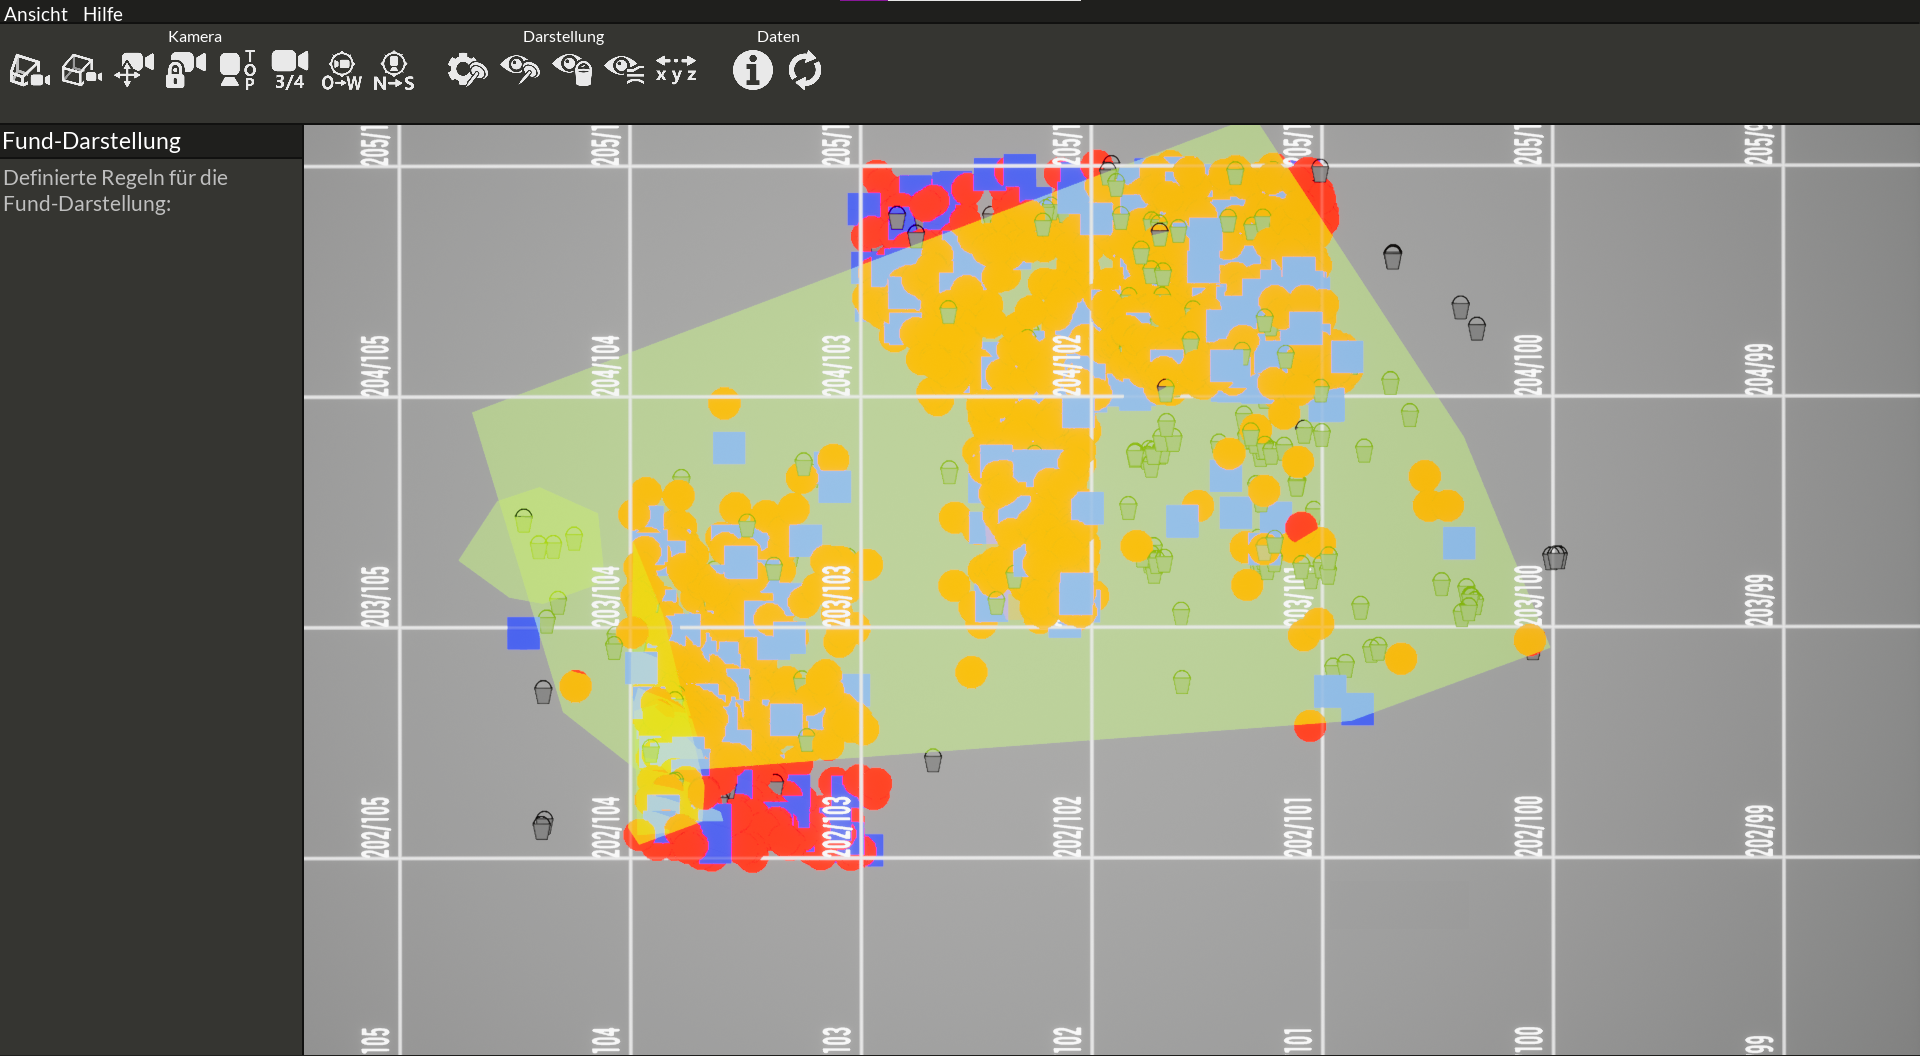Click grid label 202/102
This screenshot has width=1920, height=1056.
click(x=1067, y=826)
